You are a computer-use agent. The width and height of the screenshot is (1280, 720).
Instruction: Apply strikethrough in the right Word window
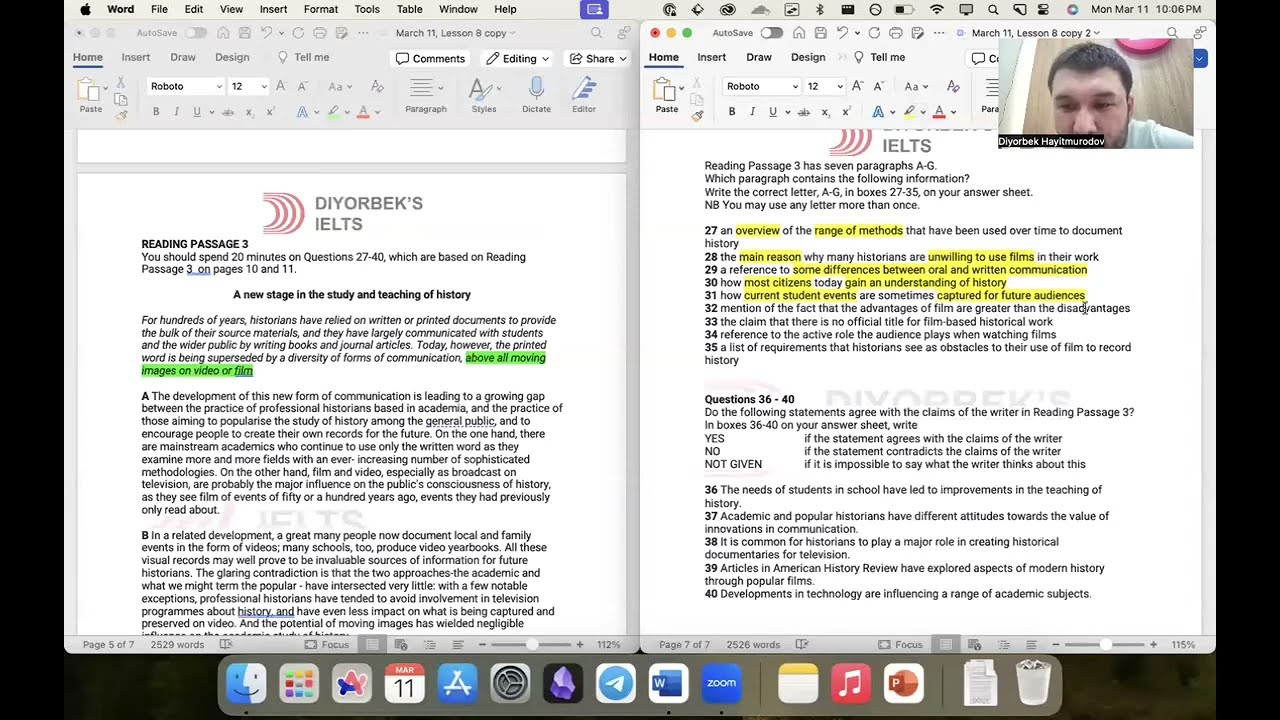[x=804, y=112]
